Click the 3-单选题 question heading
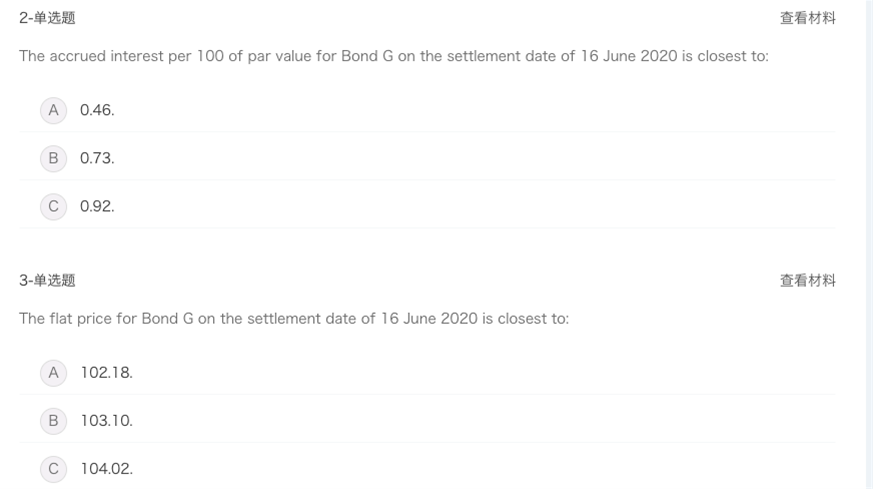Viewport: 873px width, 489px height. point(47,281)
